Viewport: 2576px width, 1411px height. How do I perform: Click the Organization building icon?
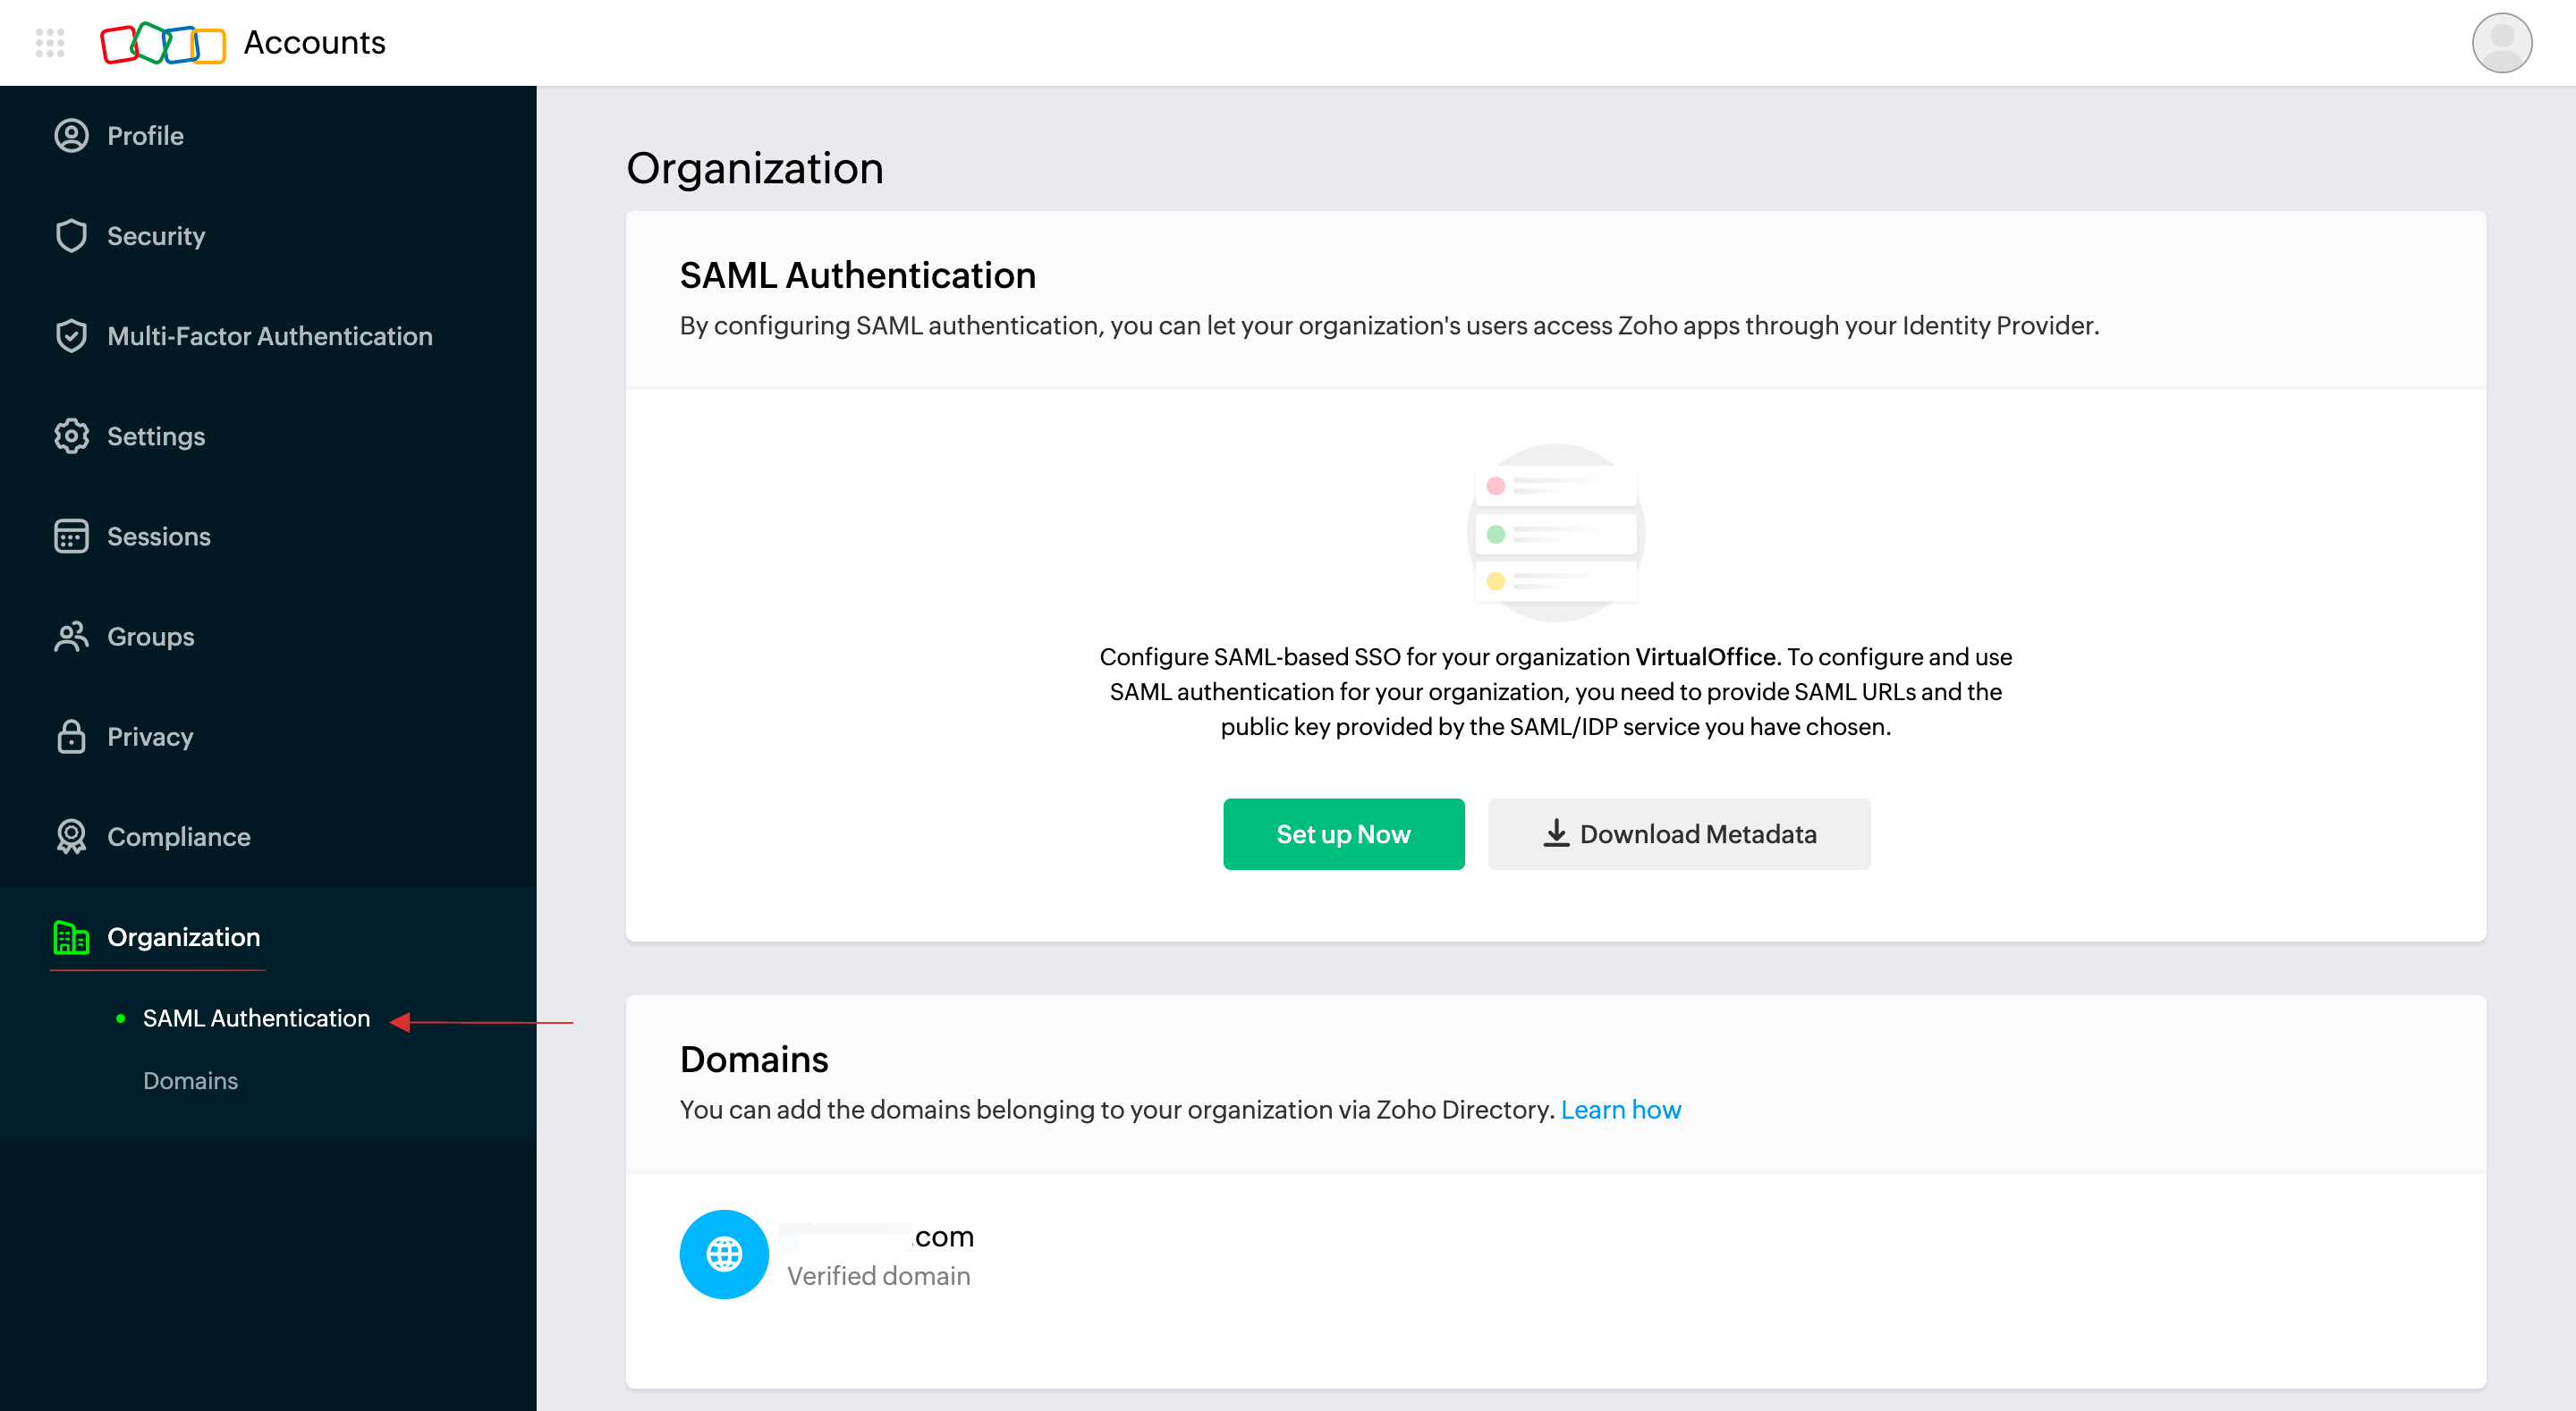pos(70,936)
